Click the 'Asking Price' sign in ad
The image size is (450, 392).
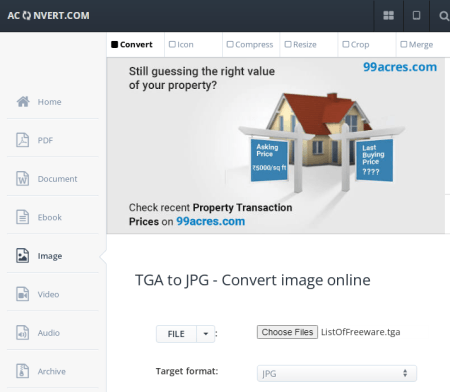pos(269,160)
